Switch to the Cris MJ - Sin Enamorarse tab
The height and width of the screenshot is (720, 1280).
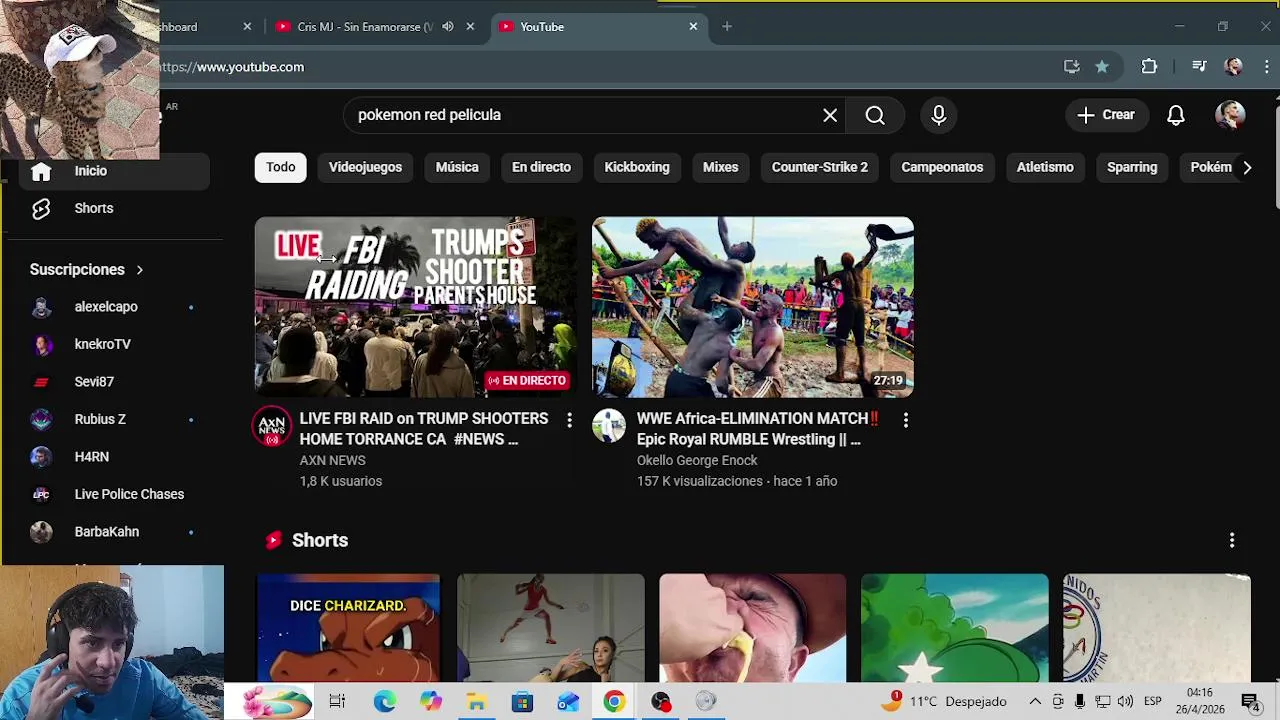click(364, 27)
